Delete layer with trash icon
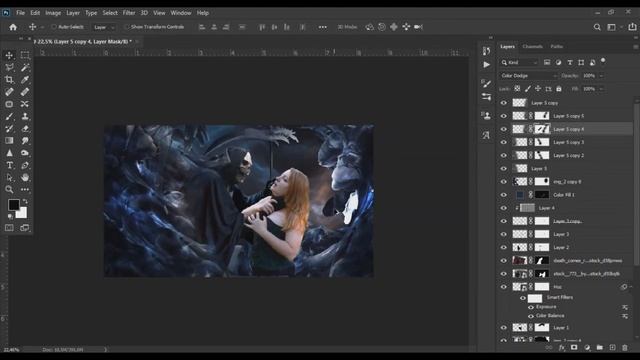The width and height of the screenshot is (640, 360). [x=625, y=348]
